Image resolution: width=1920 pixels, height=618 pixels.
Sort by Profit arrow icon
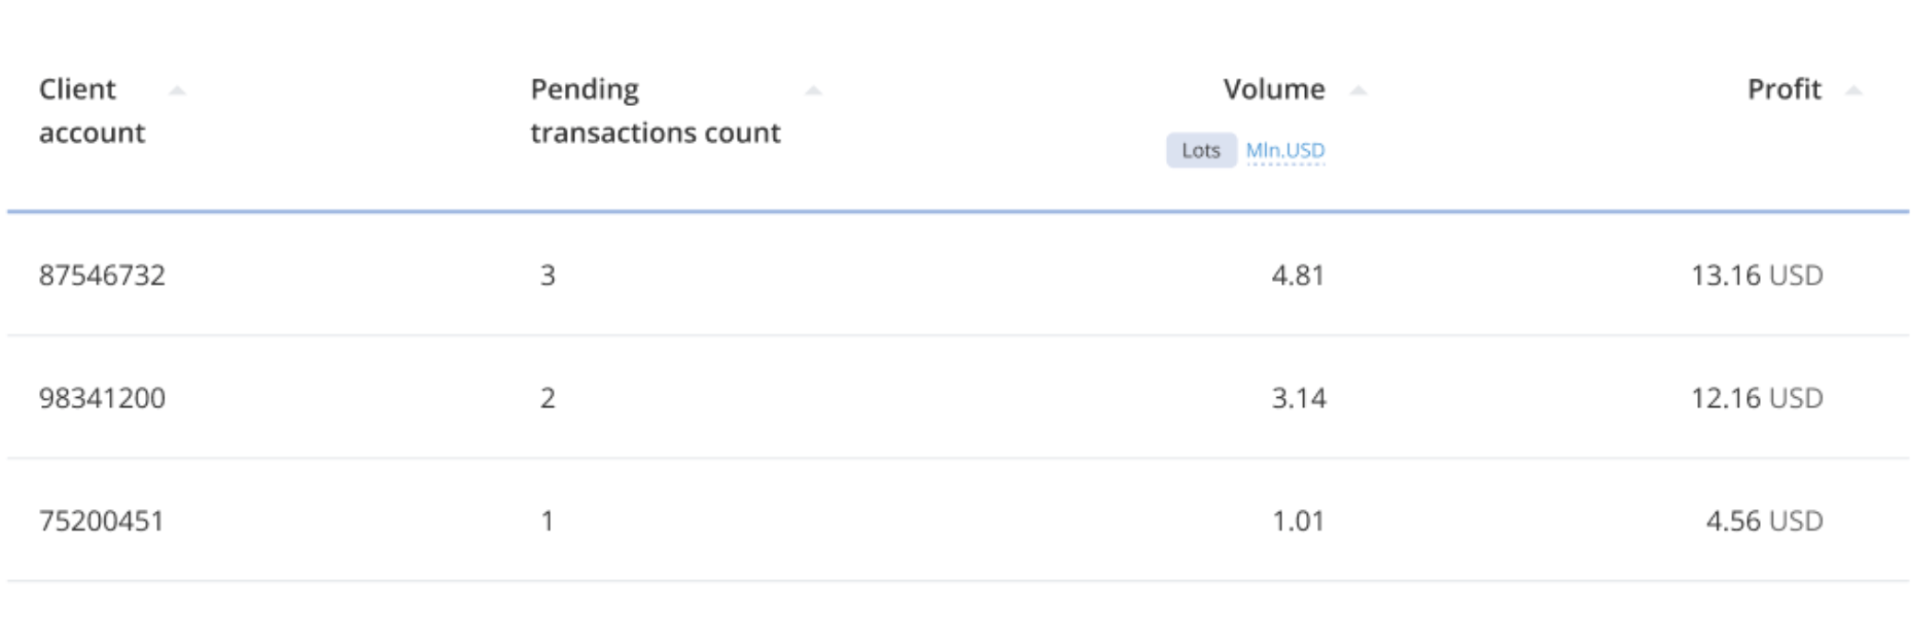1853,91
